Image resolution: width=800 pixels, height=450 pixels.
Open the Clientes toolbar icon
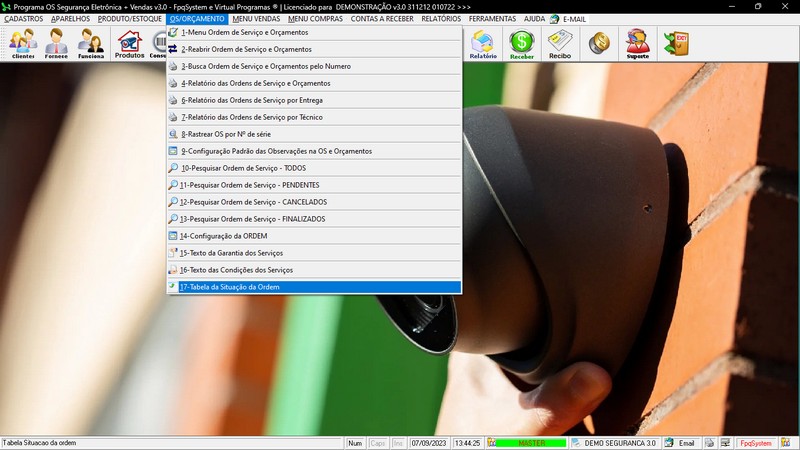(22, 43)
